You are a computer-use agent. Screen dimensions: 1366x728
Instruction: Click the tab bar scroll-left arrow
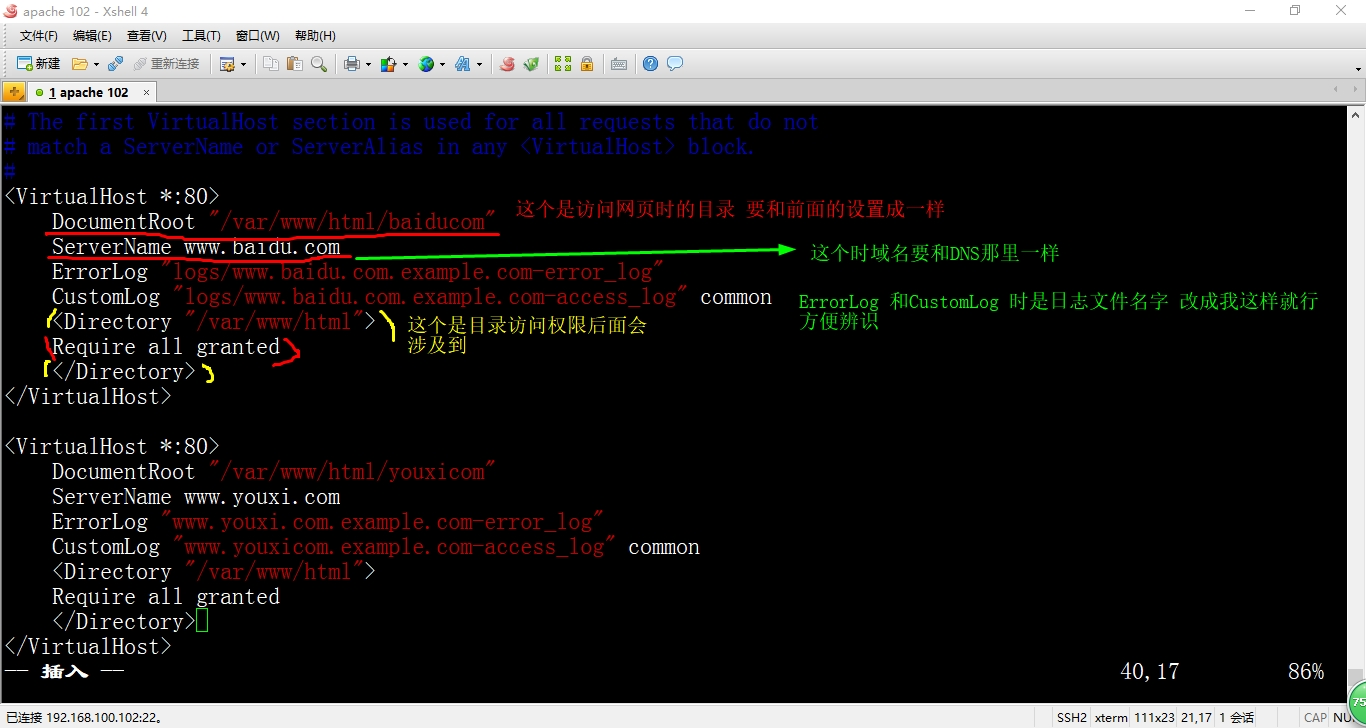pos(1335,90)
